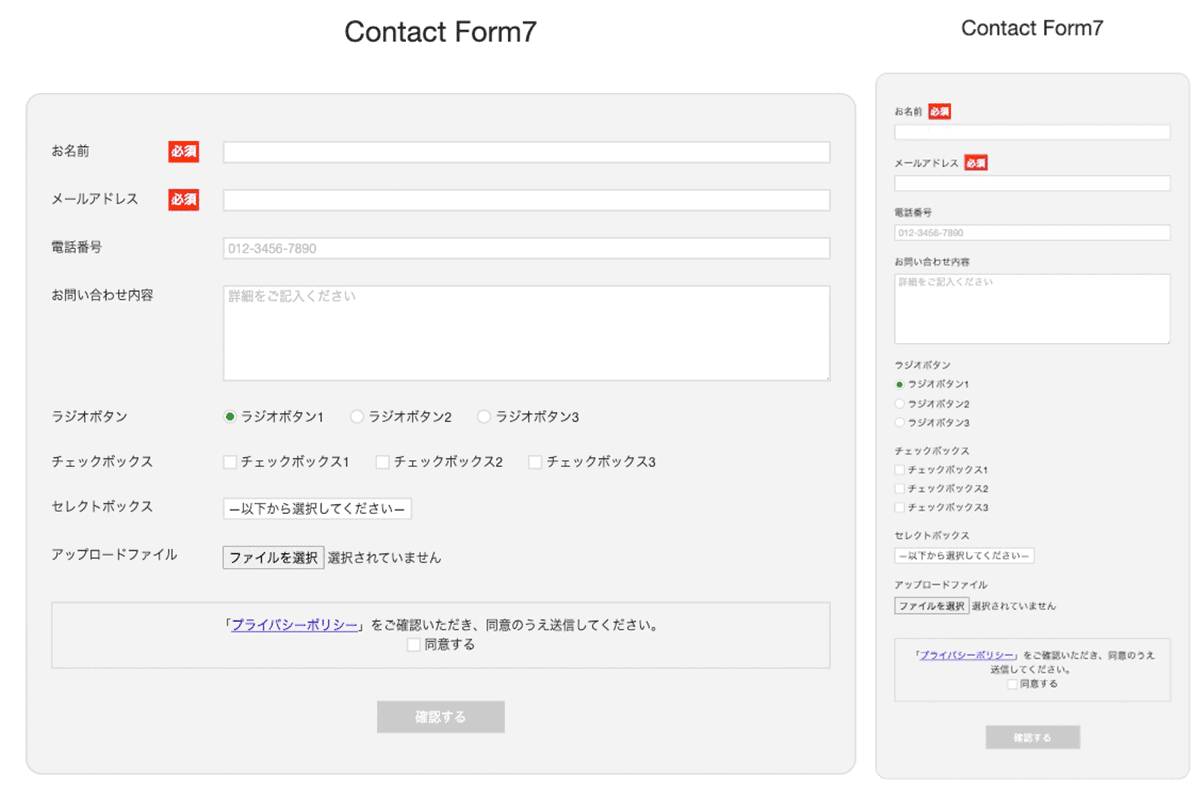Open プライバシーポリシー link in the wide form

coord(294,625)
